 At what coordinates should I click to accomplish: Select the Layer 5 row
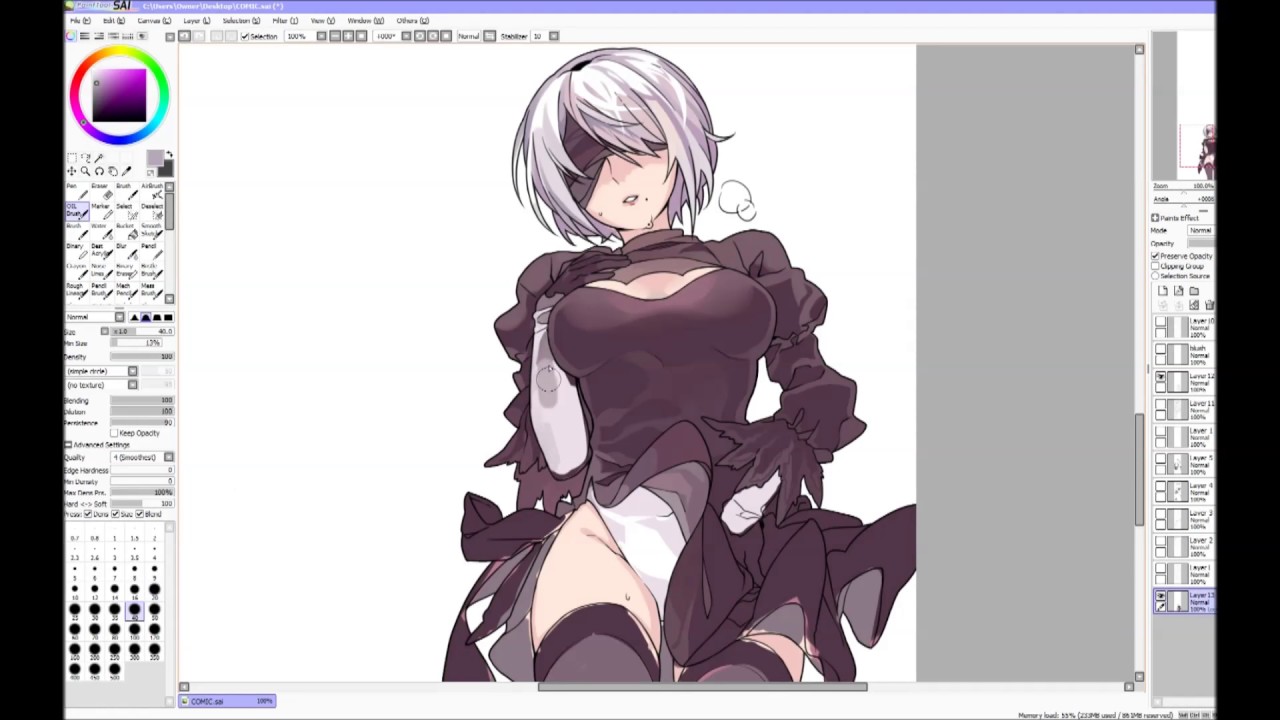coord(1185,463)
